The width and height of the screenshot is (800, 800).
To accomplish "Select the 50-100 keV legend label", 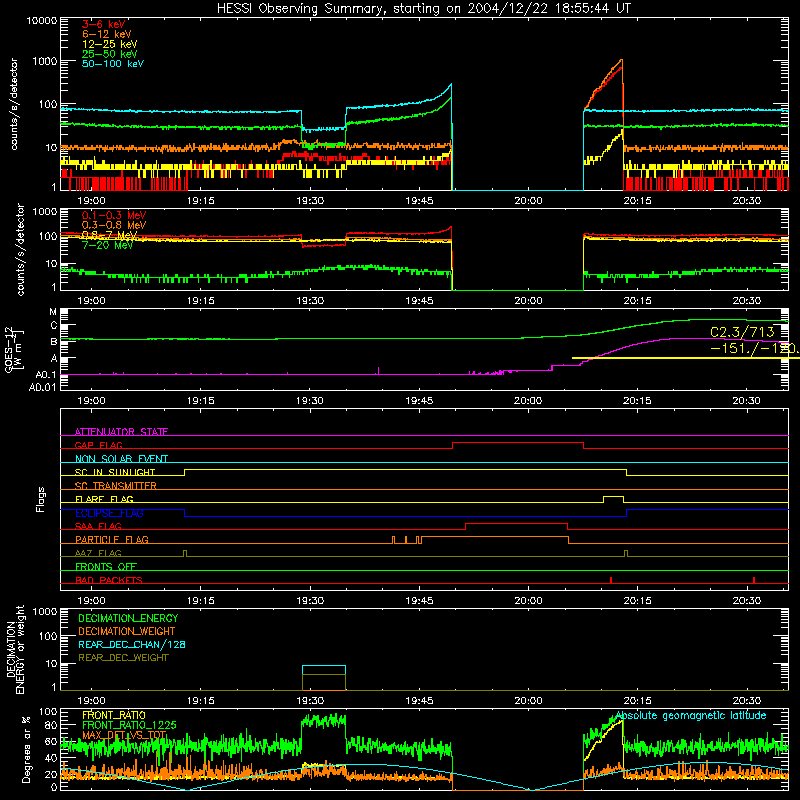I will pyautogui.click(x=113, y=64).
